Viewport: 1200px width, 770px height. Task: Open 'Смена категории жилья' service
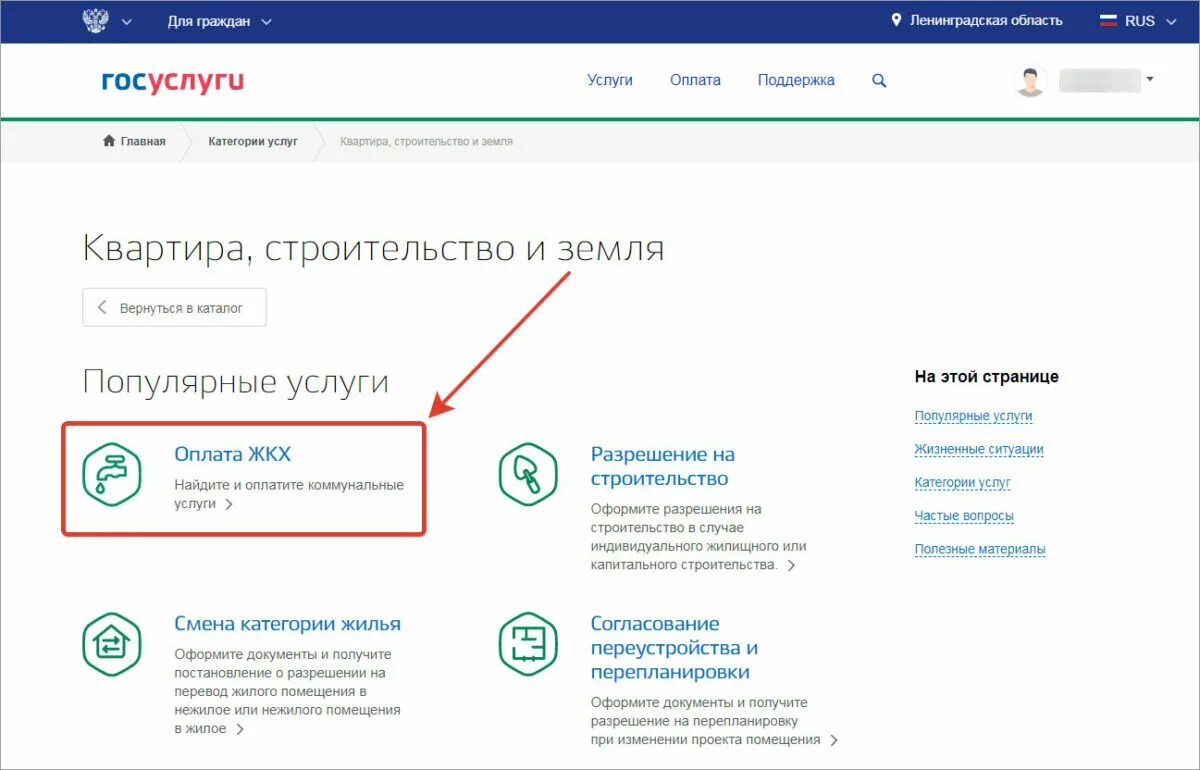coord(288,624)
